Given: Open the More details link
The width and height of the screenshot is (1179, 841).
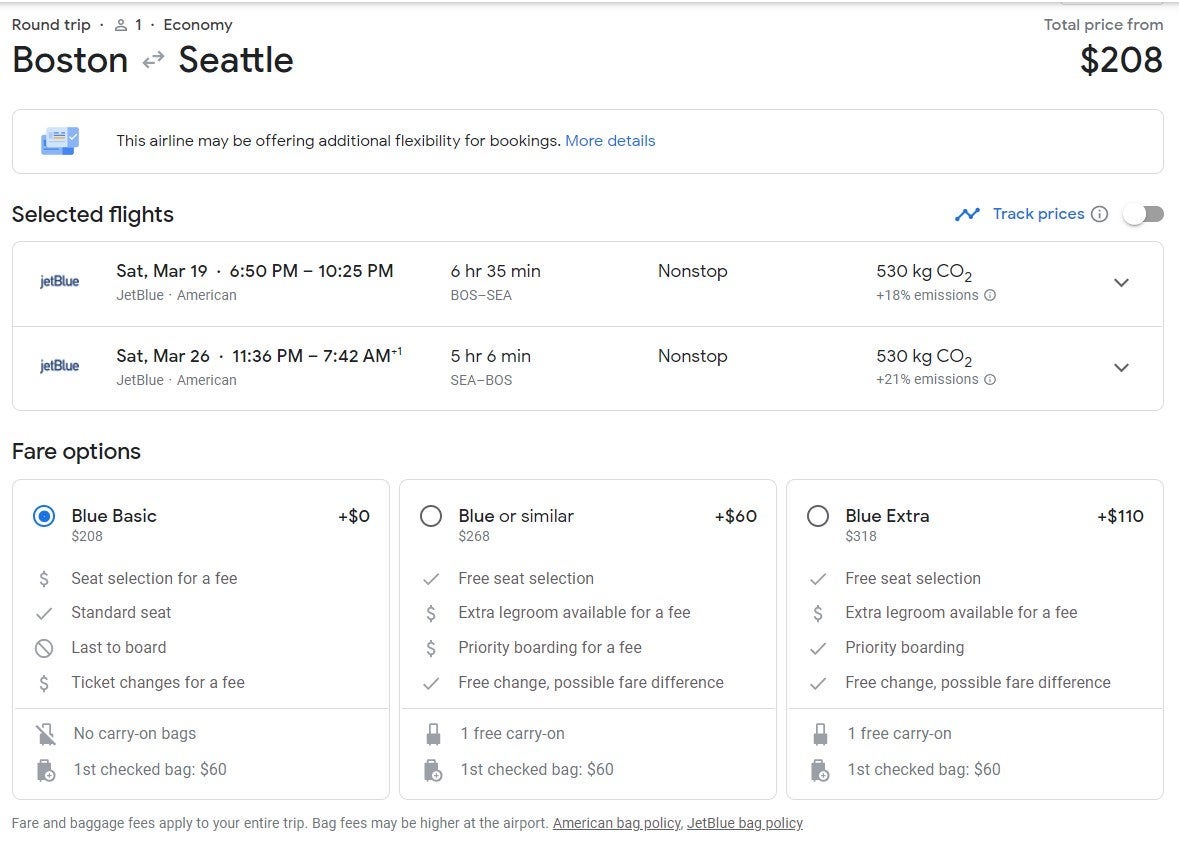Looking at the screenshot, I should (610, 141).
